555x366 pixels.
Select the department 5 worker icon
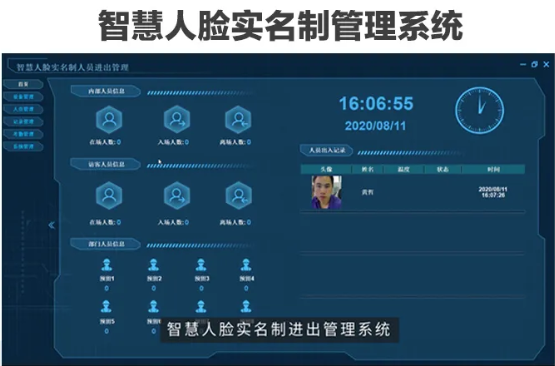click(x=106, y=307)
